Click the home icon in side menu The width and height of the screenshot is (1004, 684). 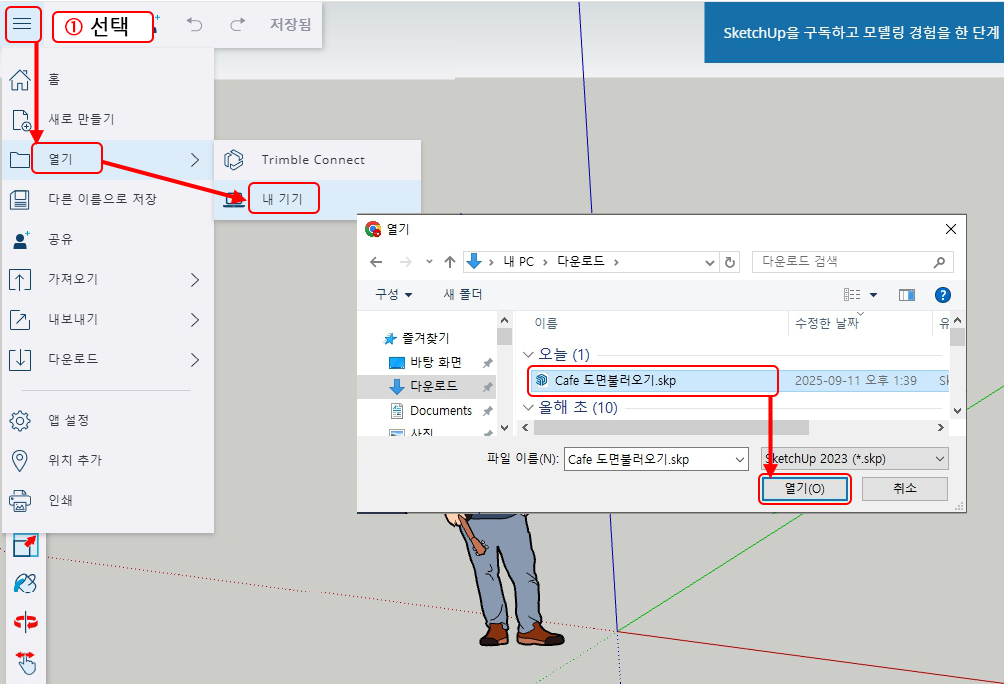(x=20, y=79)
